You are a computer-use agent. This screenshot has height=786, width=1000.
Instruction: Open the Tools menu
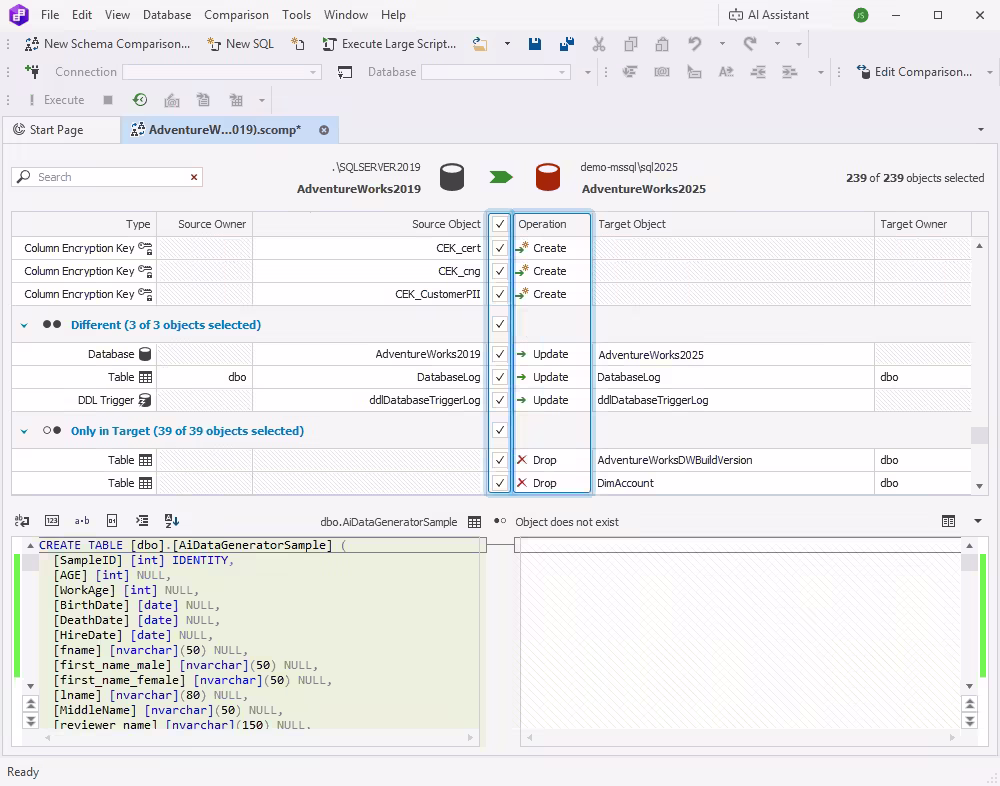coord(297,15)
